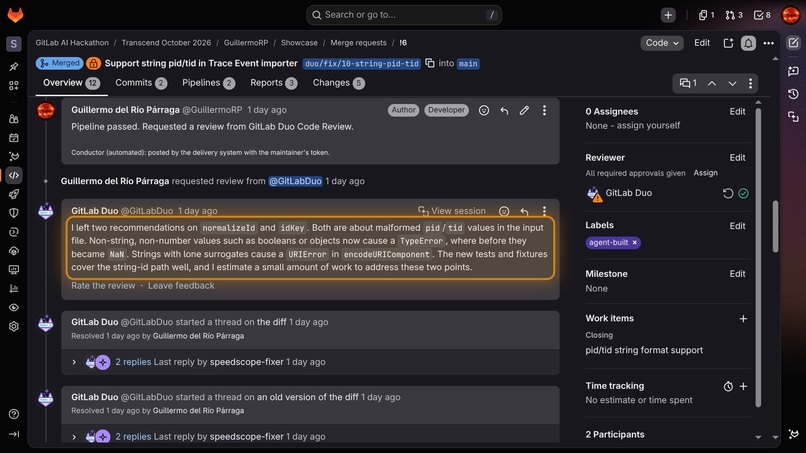Add emoji reaction to Guillermo's comment
This screenshot has height=453, width=806.
point(484,110)
